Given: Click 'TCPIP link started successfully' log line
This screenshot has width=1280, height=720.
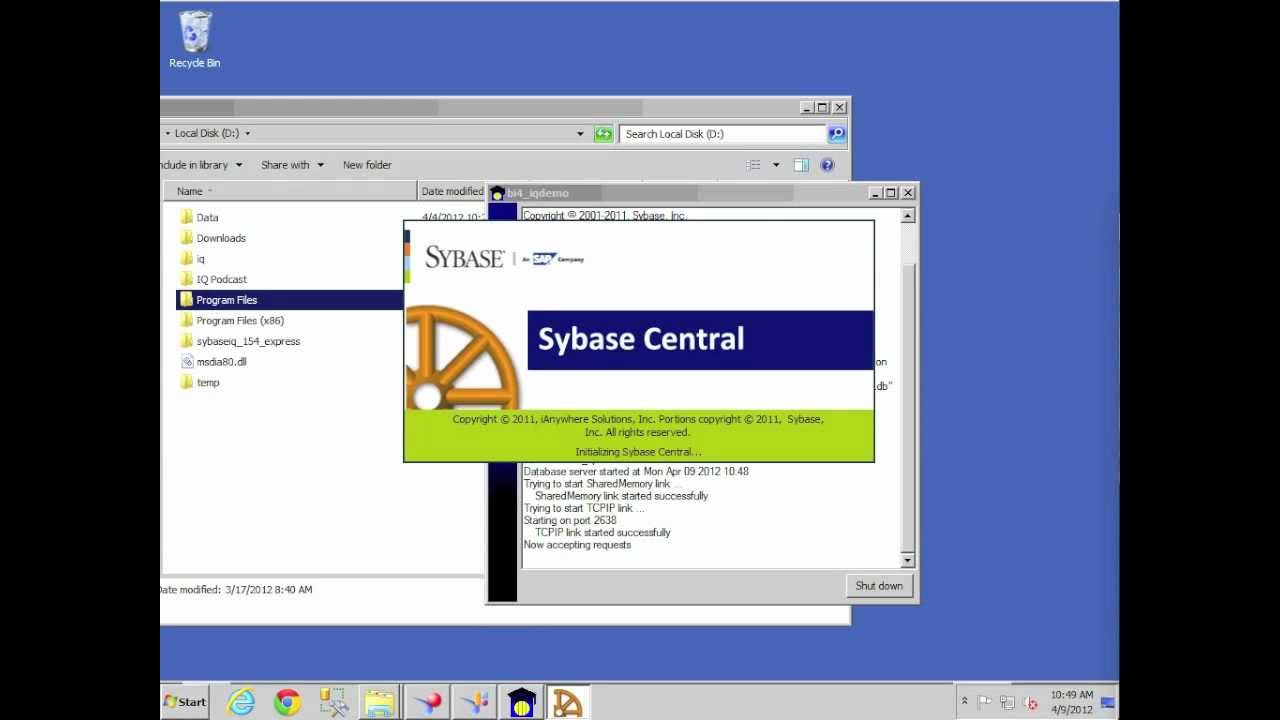Looking at the screenshot, I should click(x=603, y=533).
